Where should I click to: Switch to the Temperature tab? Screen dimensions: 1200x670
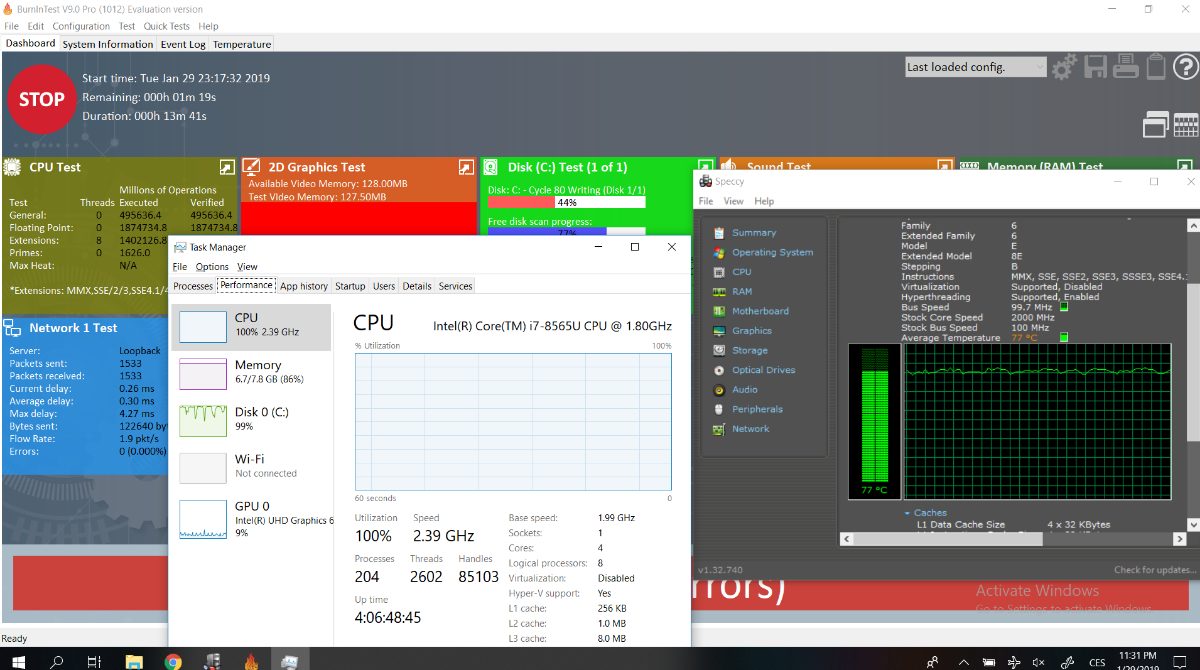pos(242,44)
